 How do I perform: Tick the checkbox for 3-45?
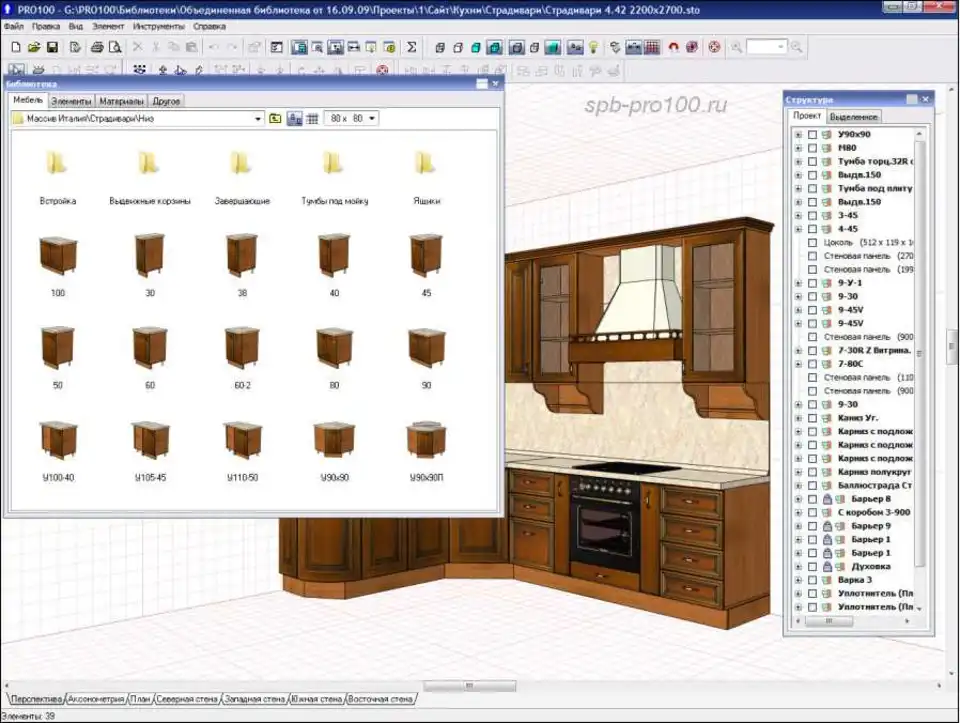[x=812, y=215]
